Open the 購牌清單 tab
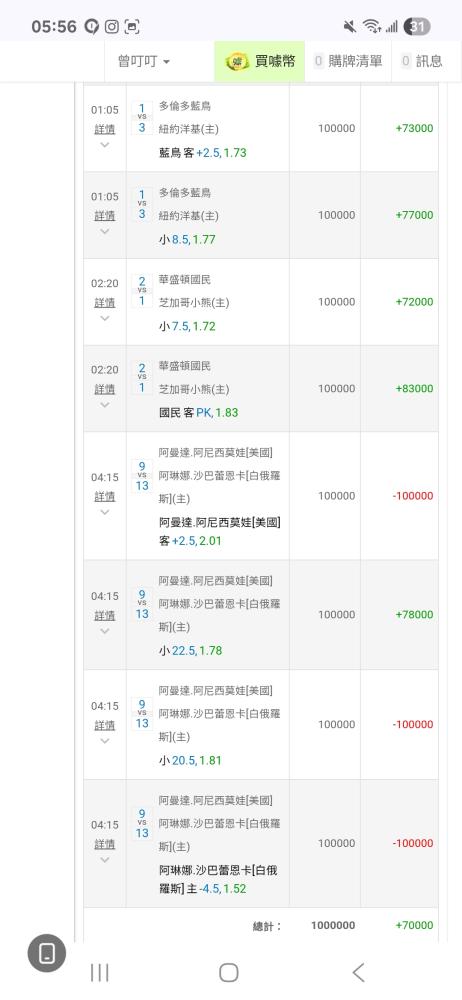Viewport: 462px width, 1000px height. tap(348, 61)
